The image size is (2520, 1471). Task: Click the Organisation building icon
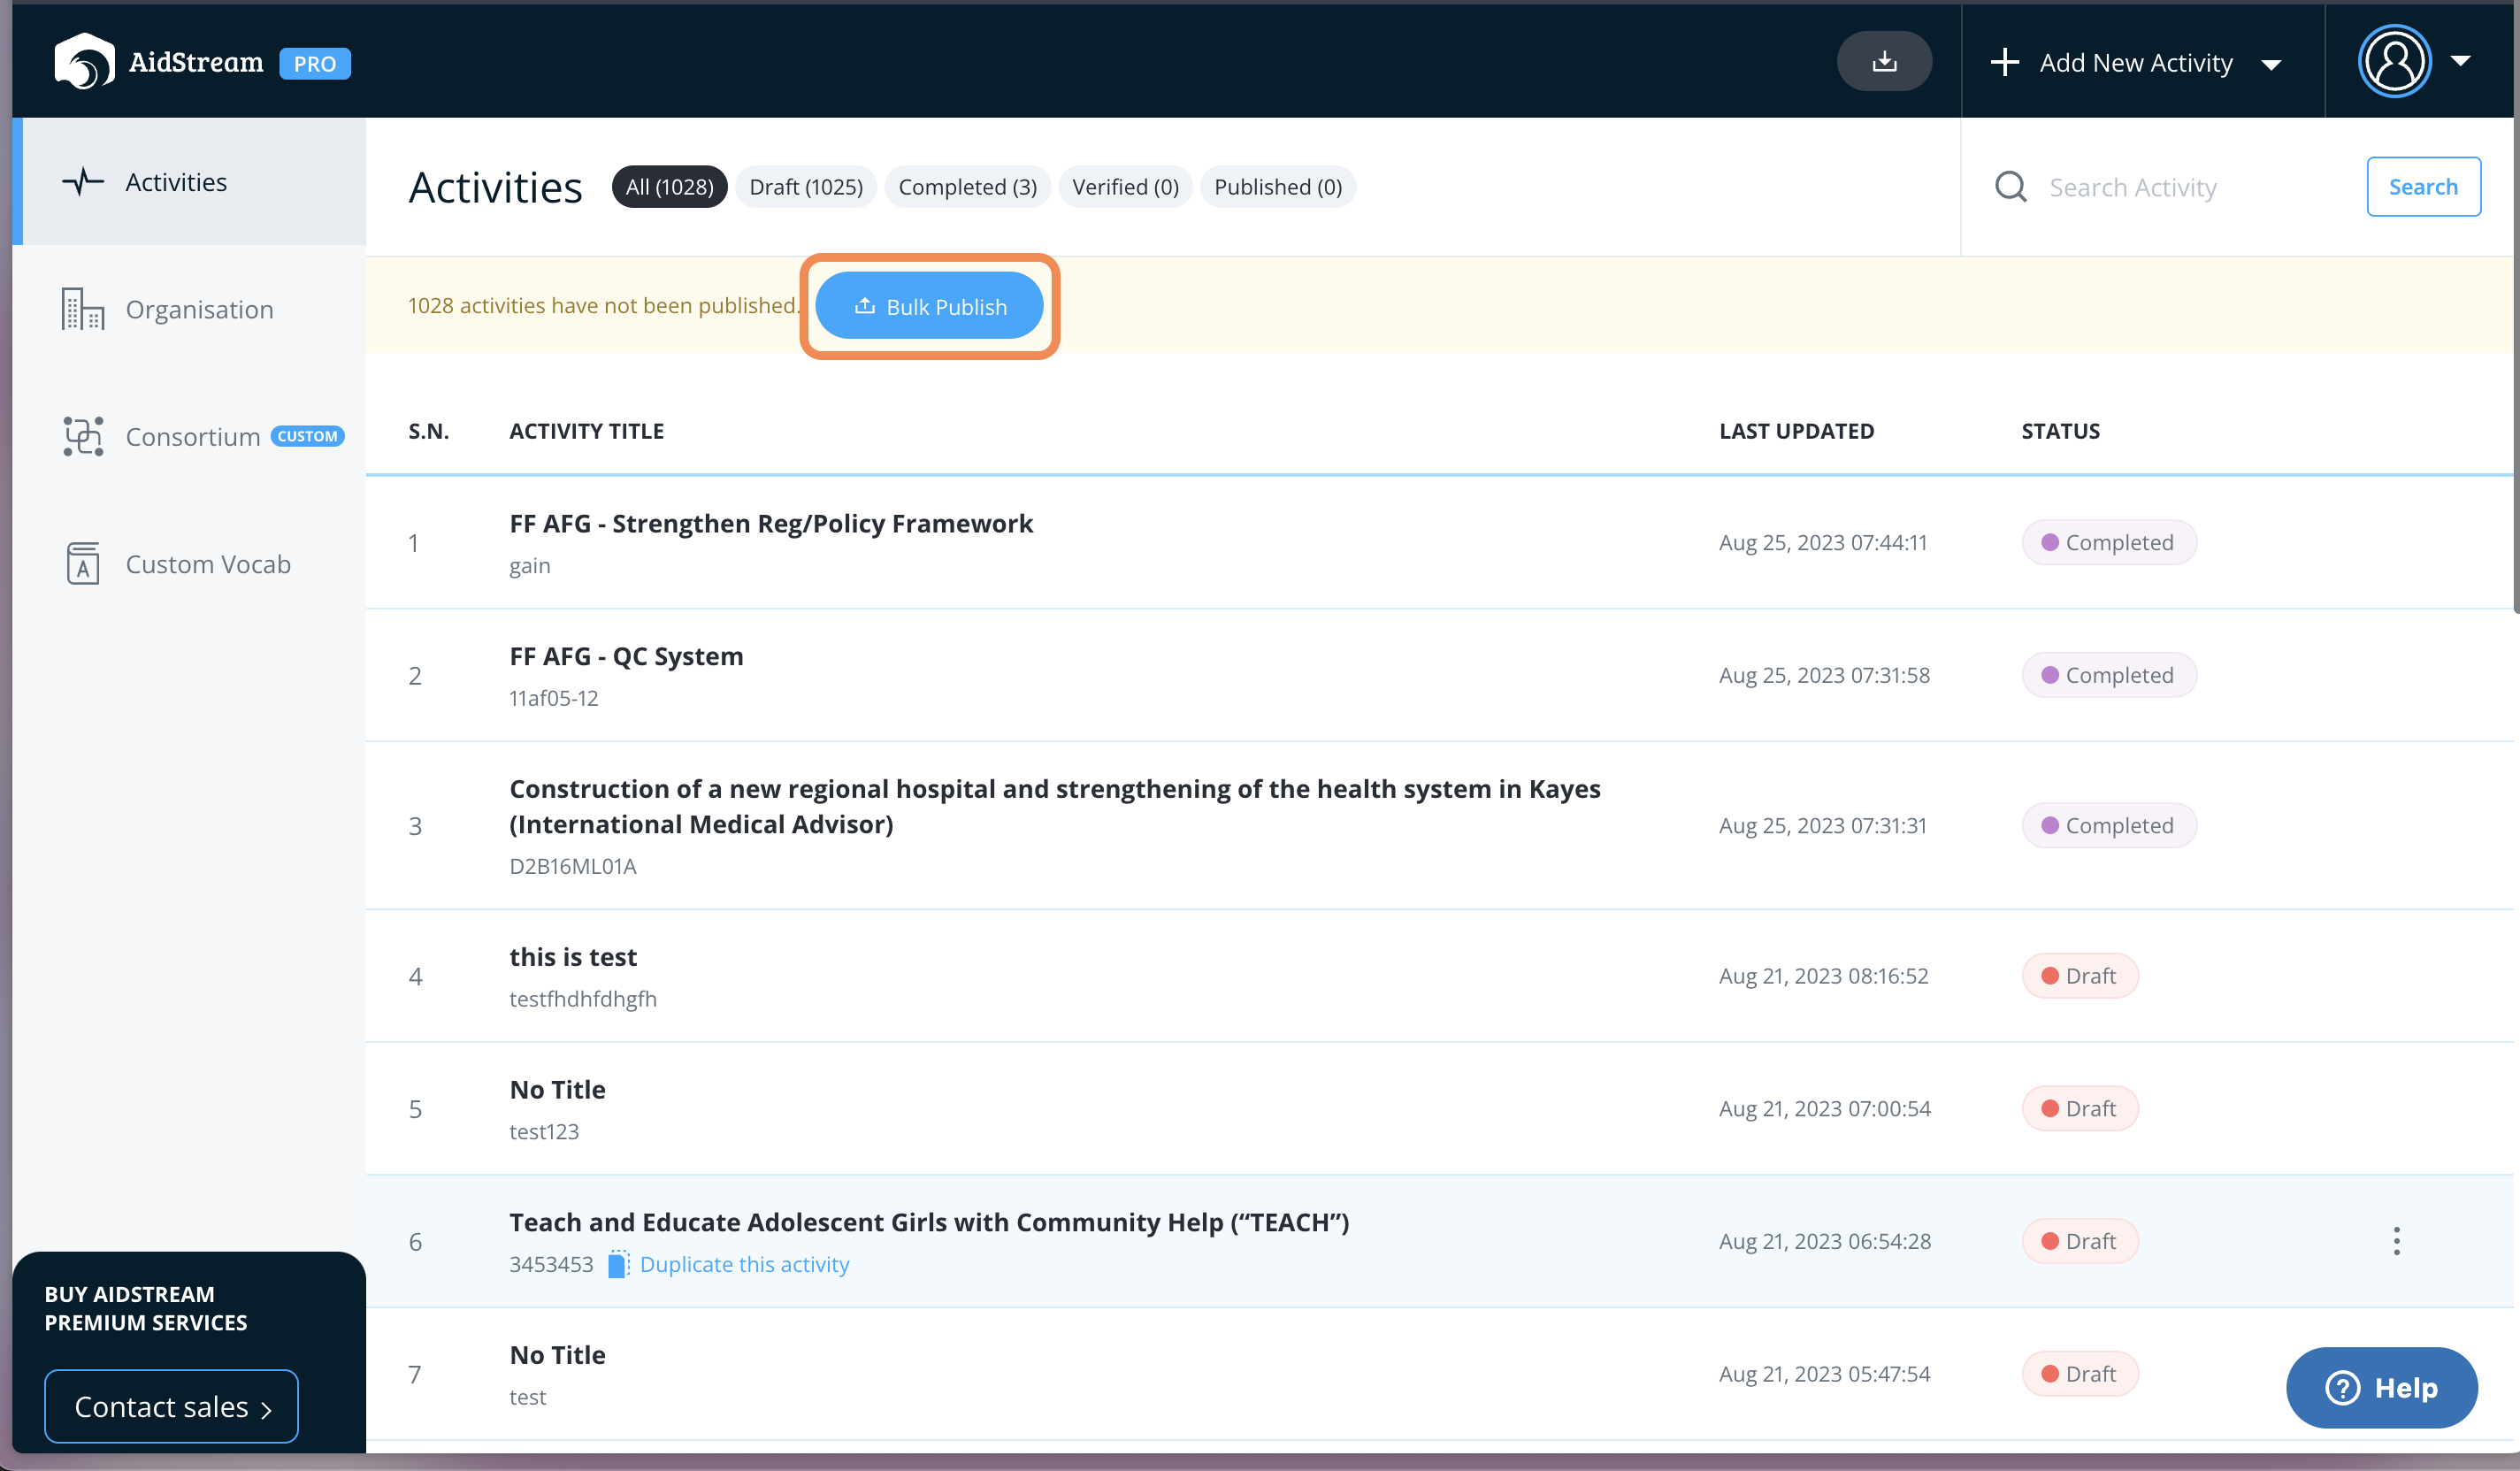click(83, 309)
